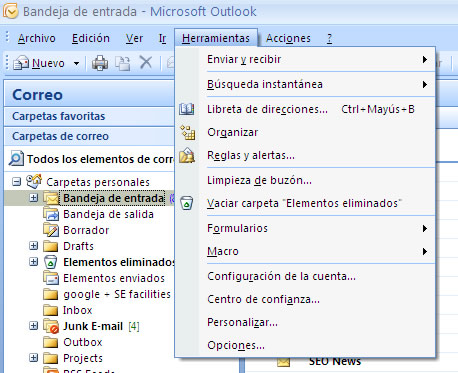Click the Reglas y alertas icon

(187, 155)
